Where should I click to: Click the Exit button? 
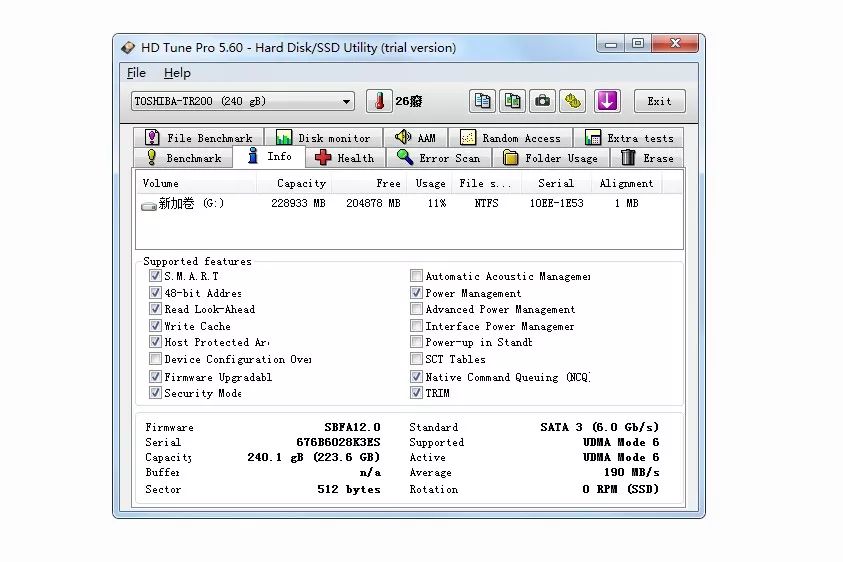pyautogui.click(x=660, y=101)
